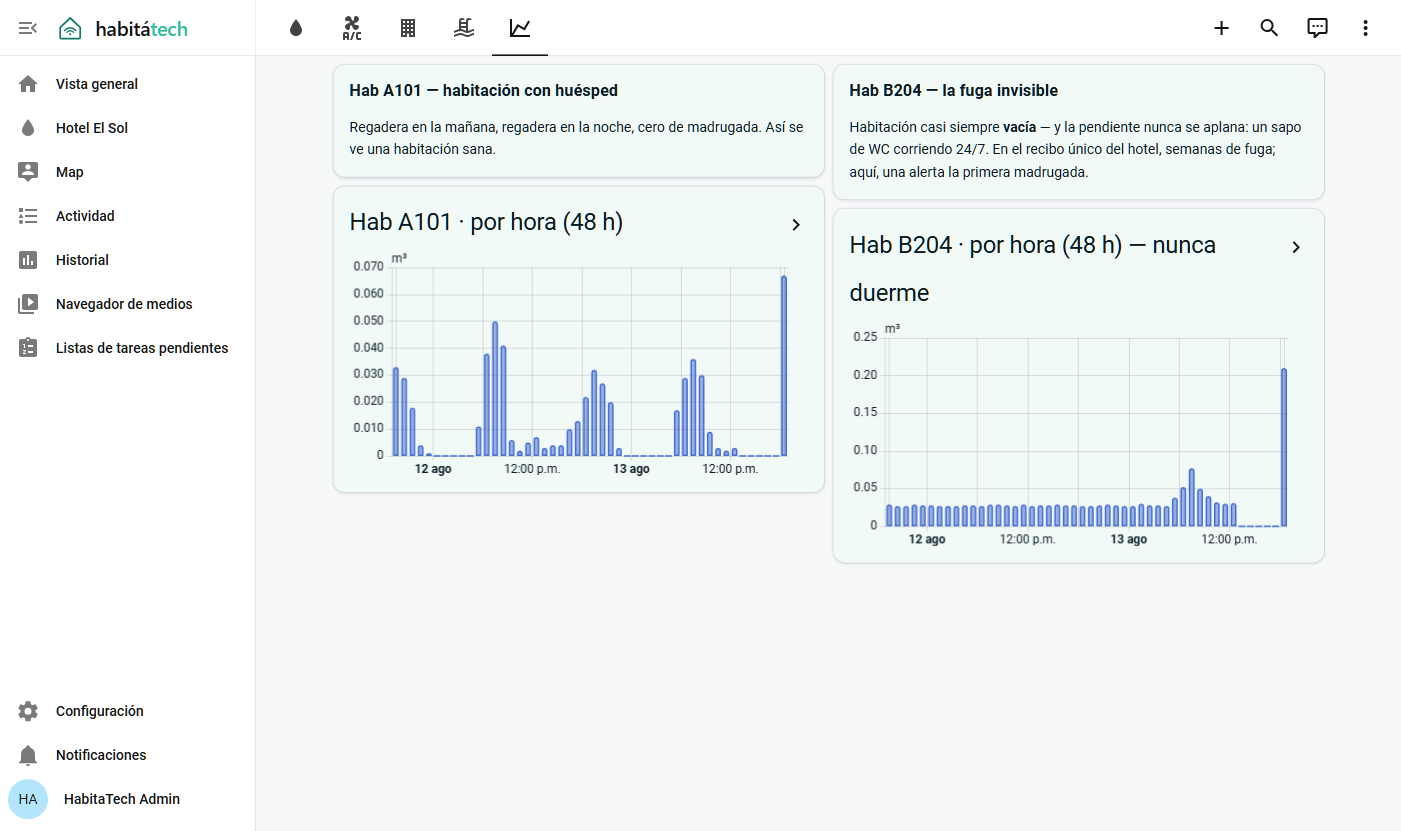Click the Notificaciones bell icon
Screen dimensions: 1401x831
point(28,755)
